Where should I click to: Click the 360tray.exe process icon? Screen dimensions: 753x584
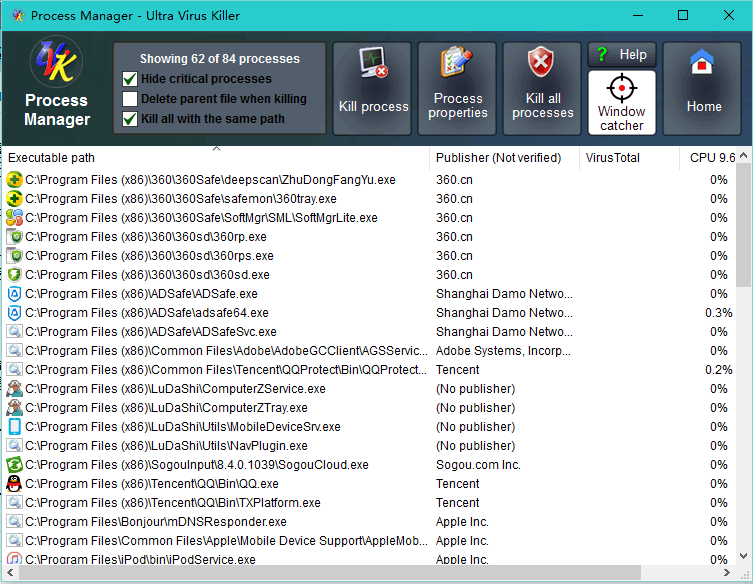[x=15, y=199]
